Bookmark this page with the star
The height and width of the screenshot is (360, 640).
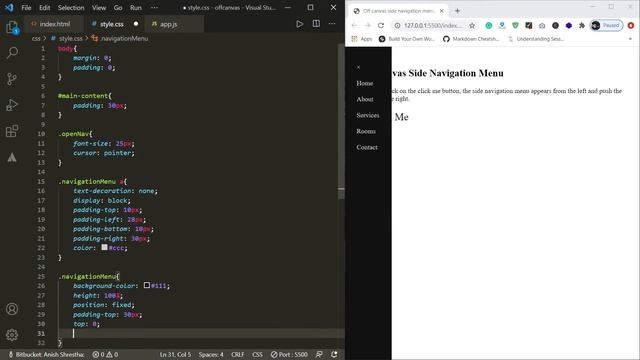(x=472, y=25)
